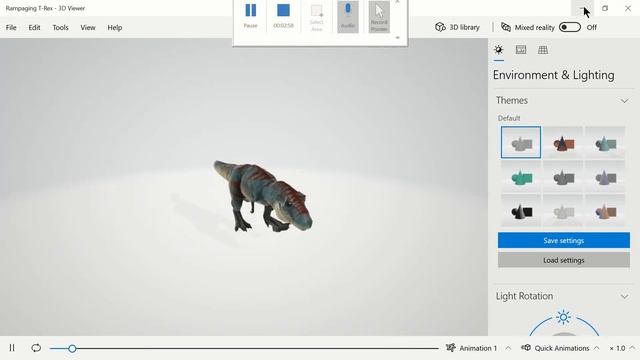Open the 3D library
Viewport: 640px width, 360px height.
pos(458,27)
